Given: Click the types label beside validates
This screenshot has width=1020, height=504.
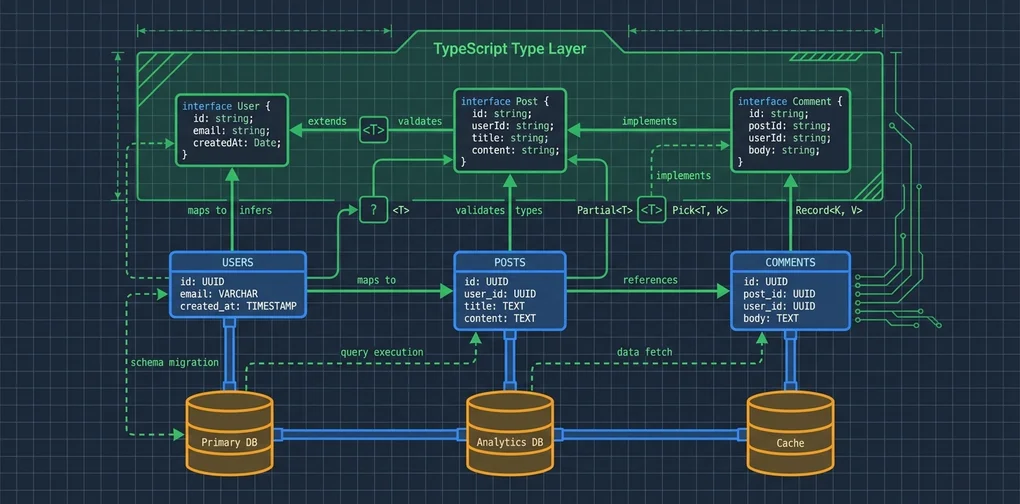Looking at the screenshot, I should (x=529, y=210).
